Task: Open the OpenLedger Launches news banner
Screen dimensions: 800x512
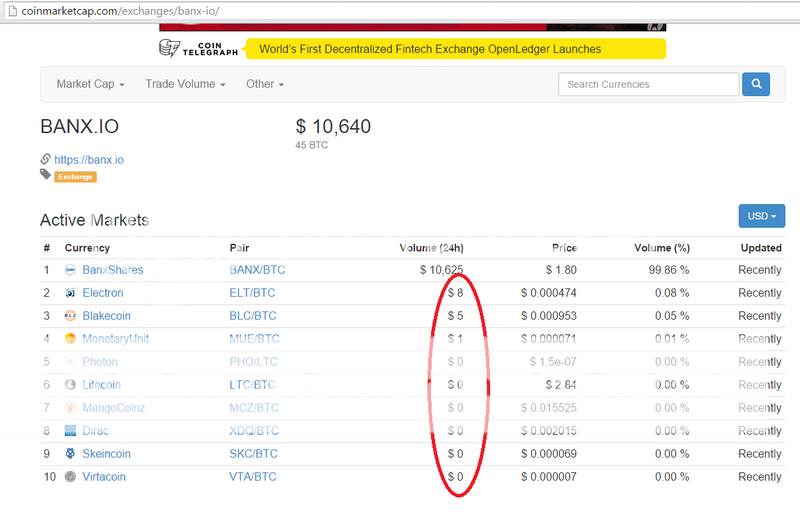Action: (x=455, y=49)
